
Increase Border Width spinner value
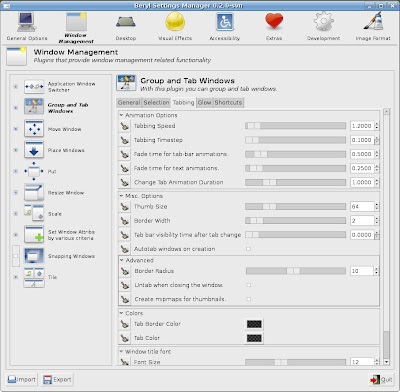[x=377, y=218]
